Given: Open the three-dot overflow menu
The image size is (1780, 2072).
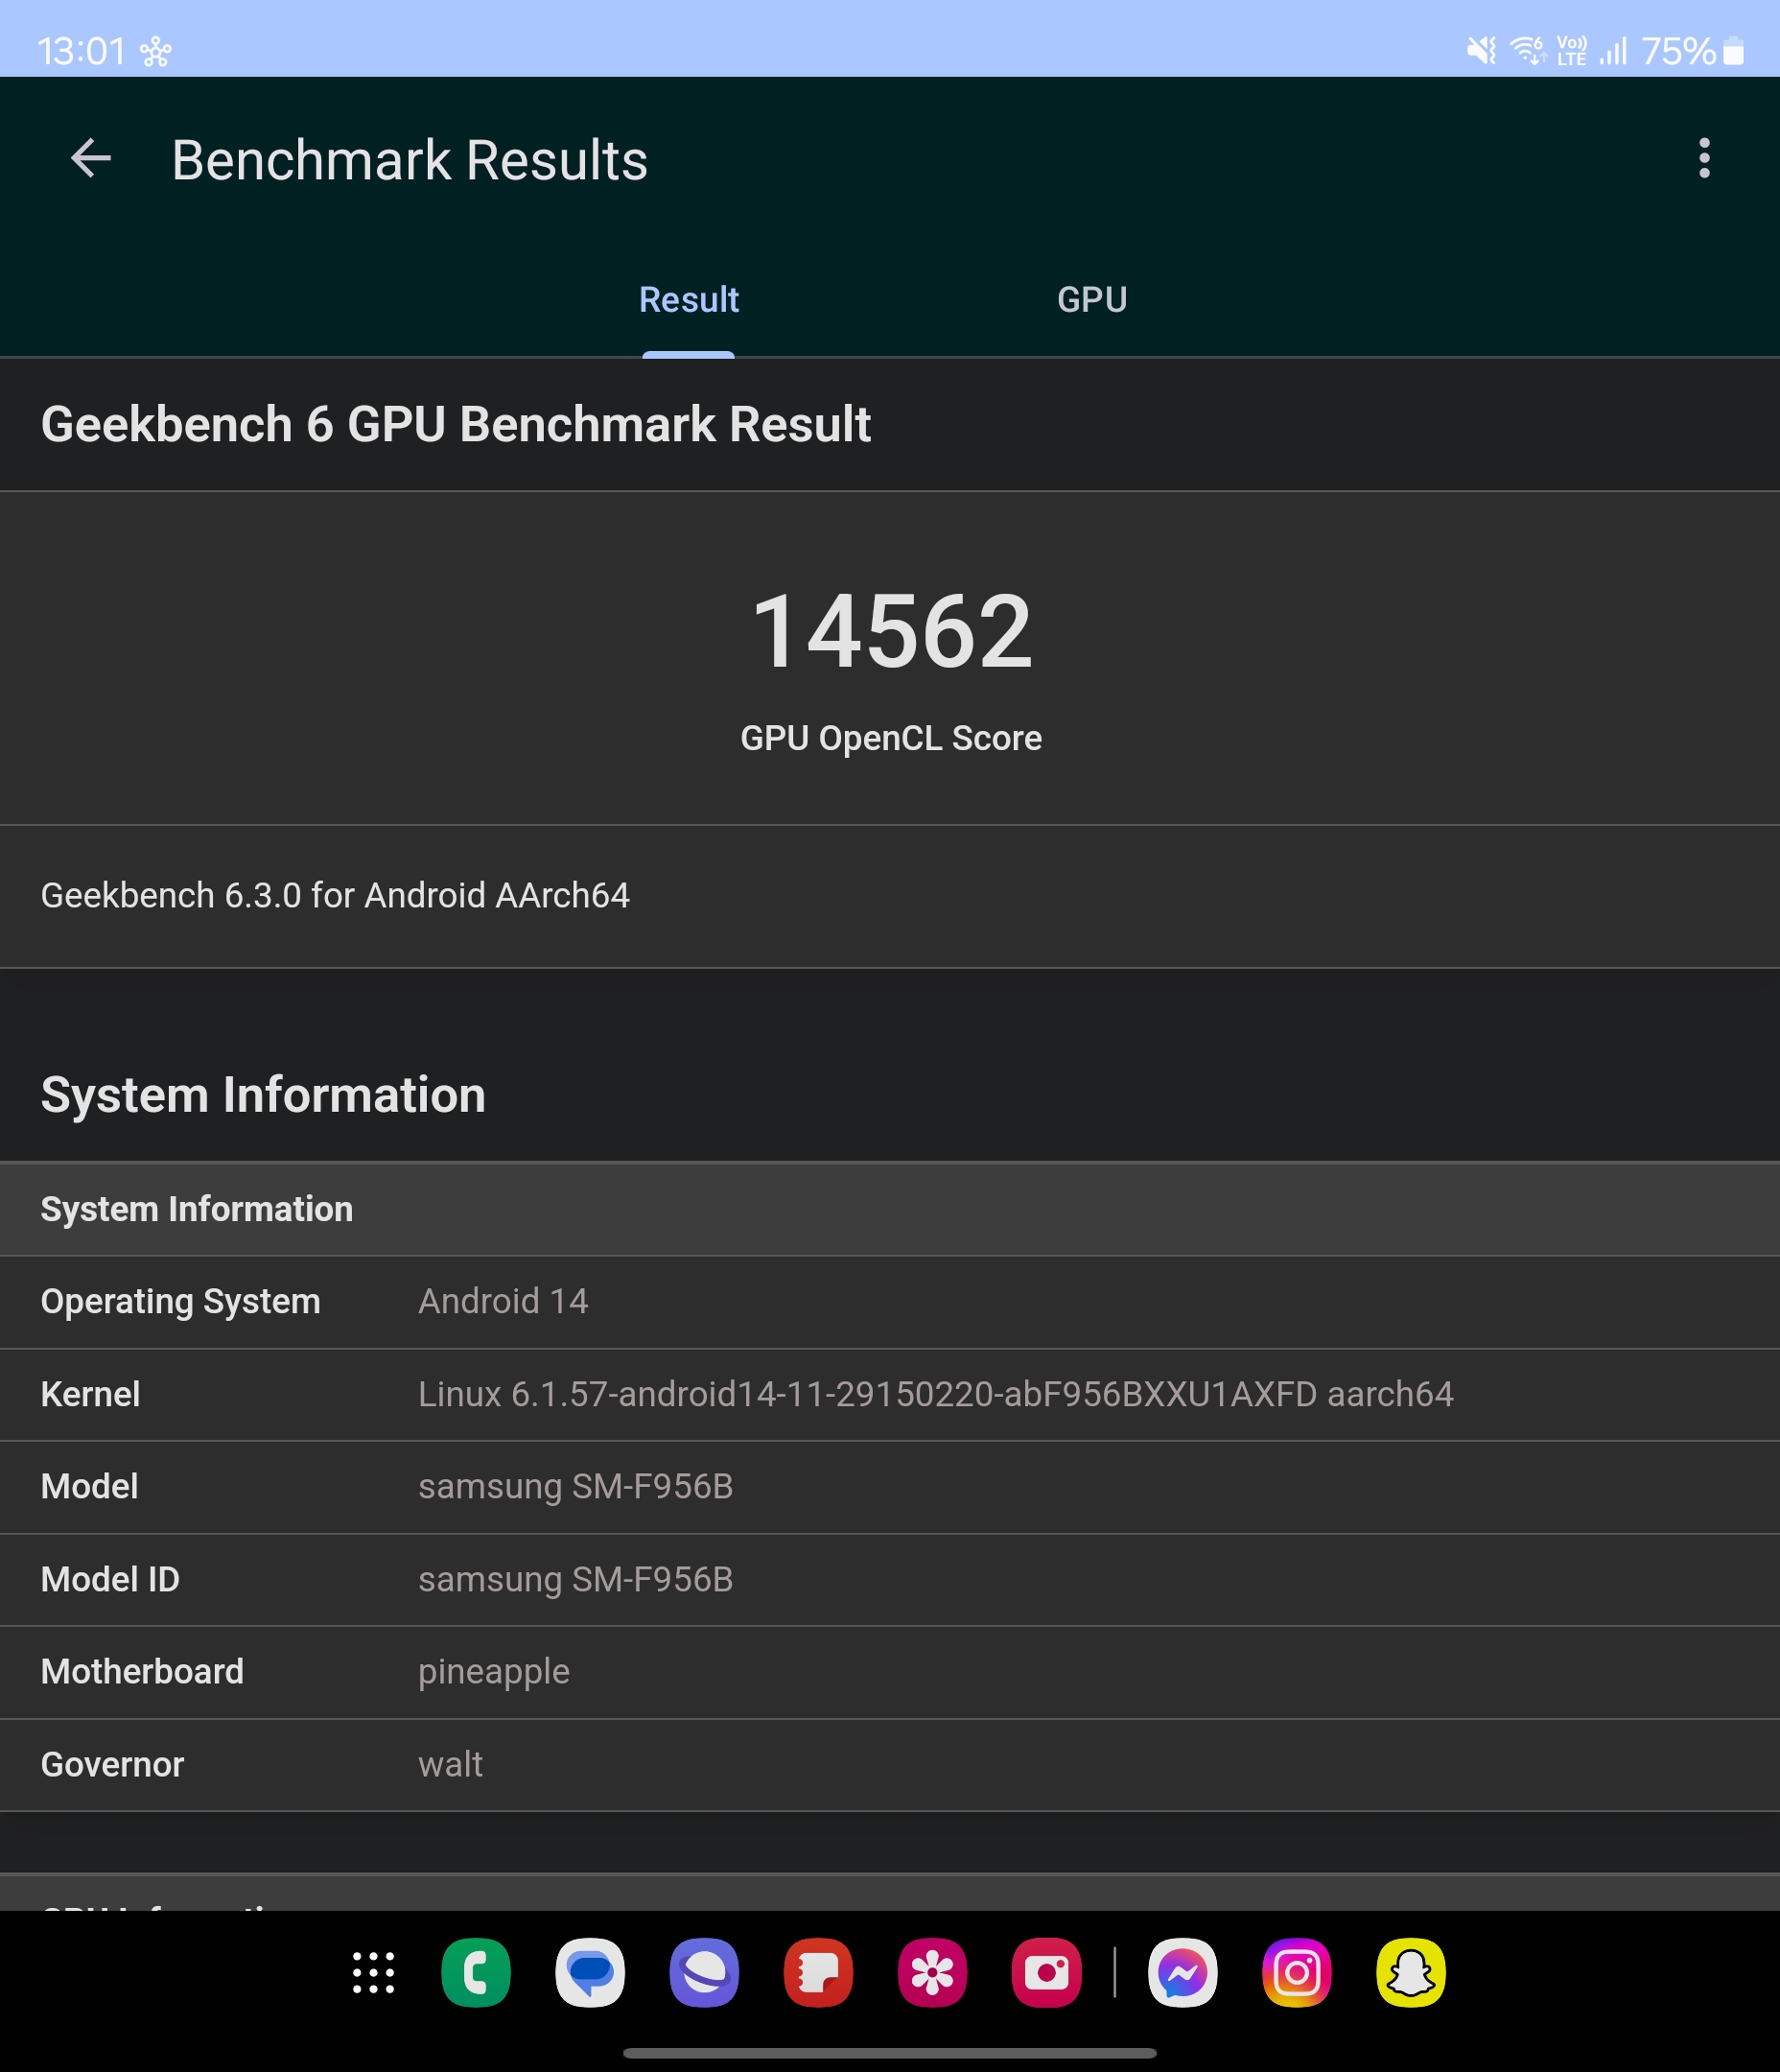Looking at the screenshot, I should click(1704, 159).
